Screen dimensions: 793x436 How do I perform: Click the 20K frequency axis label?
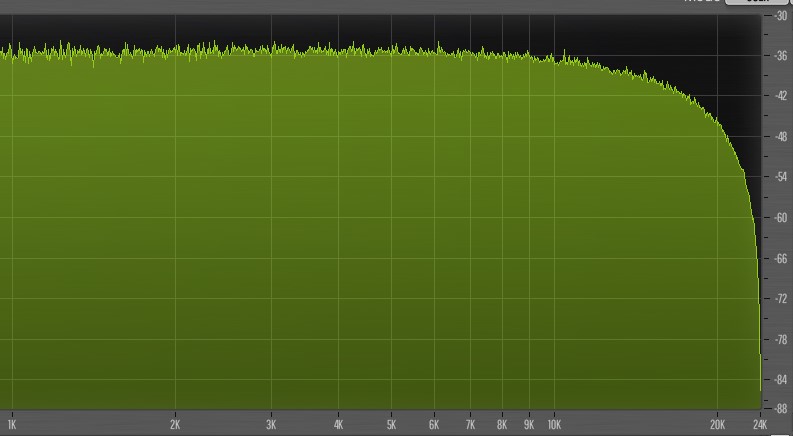pyautogui.click(x=717, y=425)
